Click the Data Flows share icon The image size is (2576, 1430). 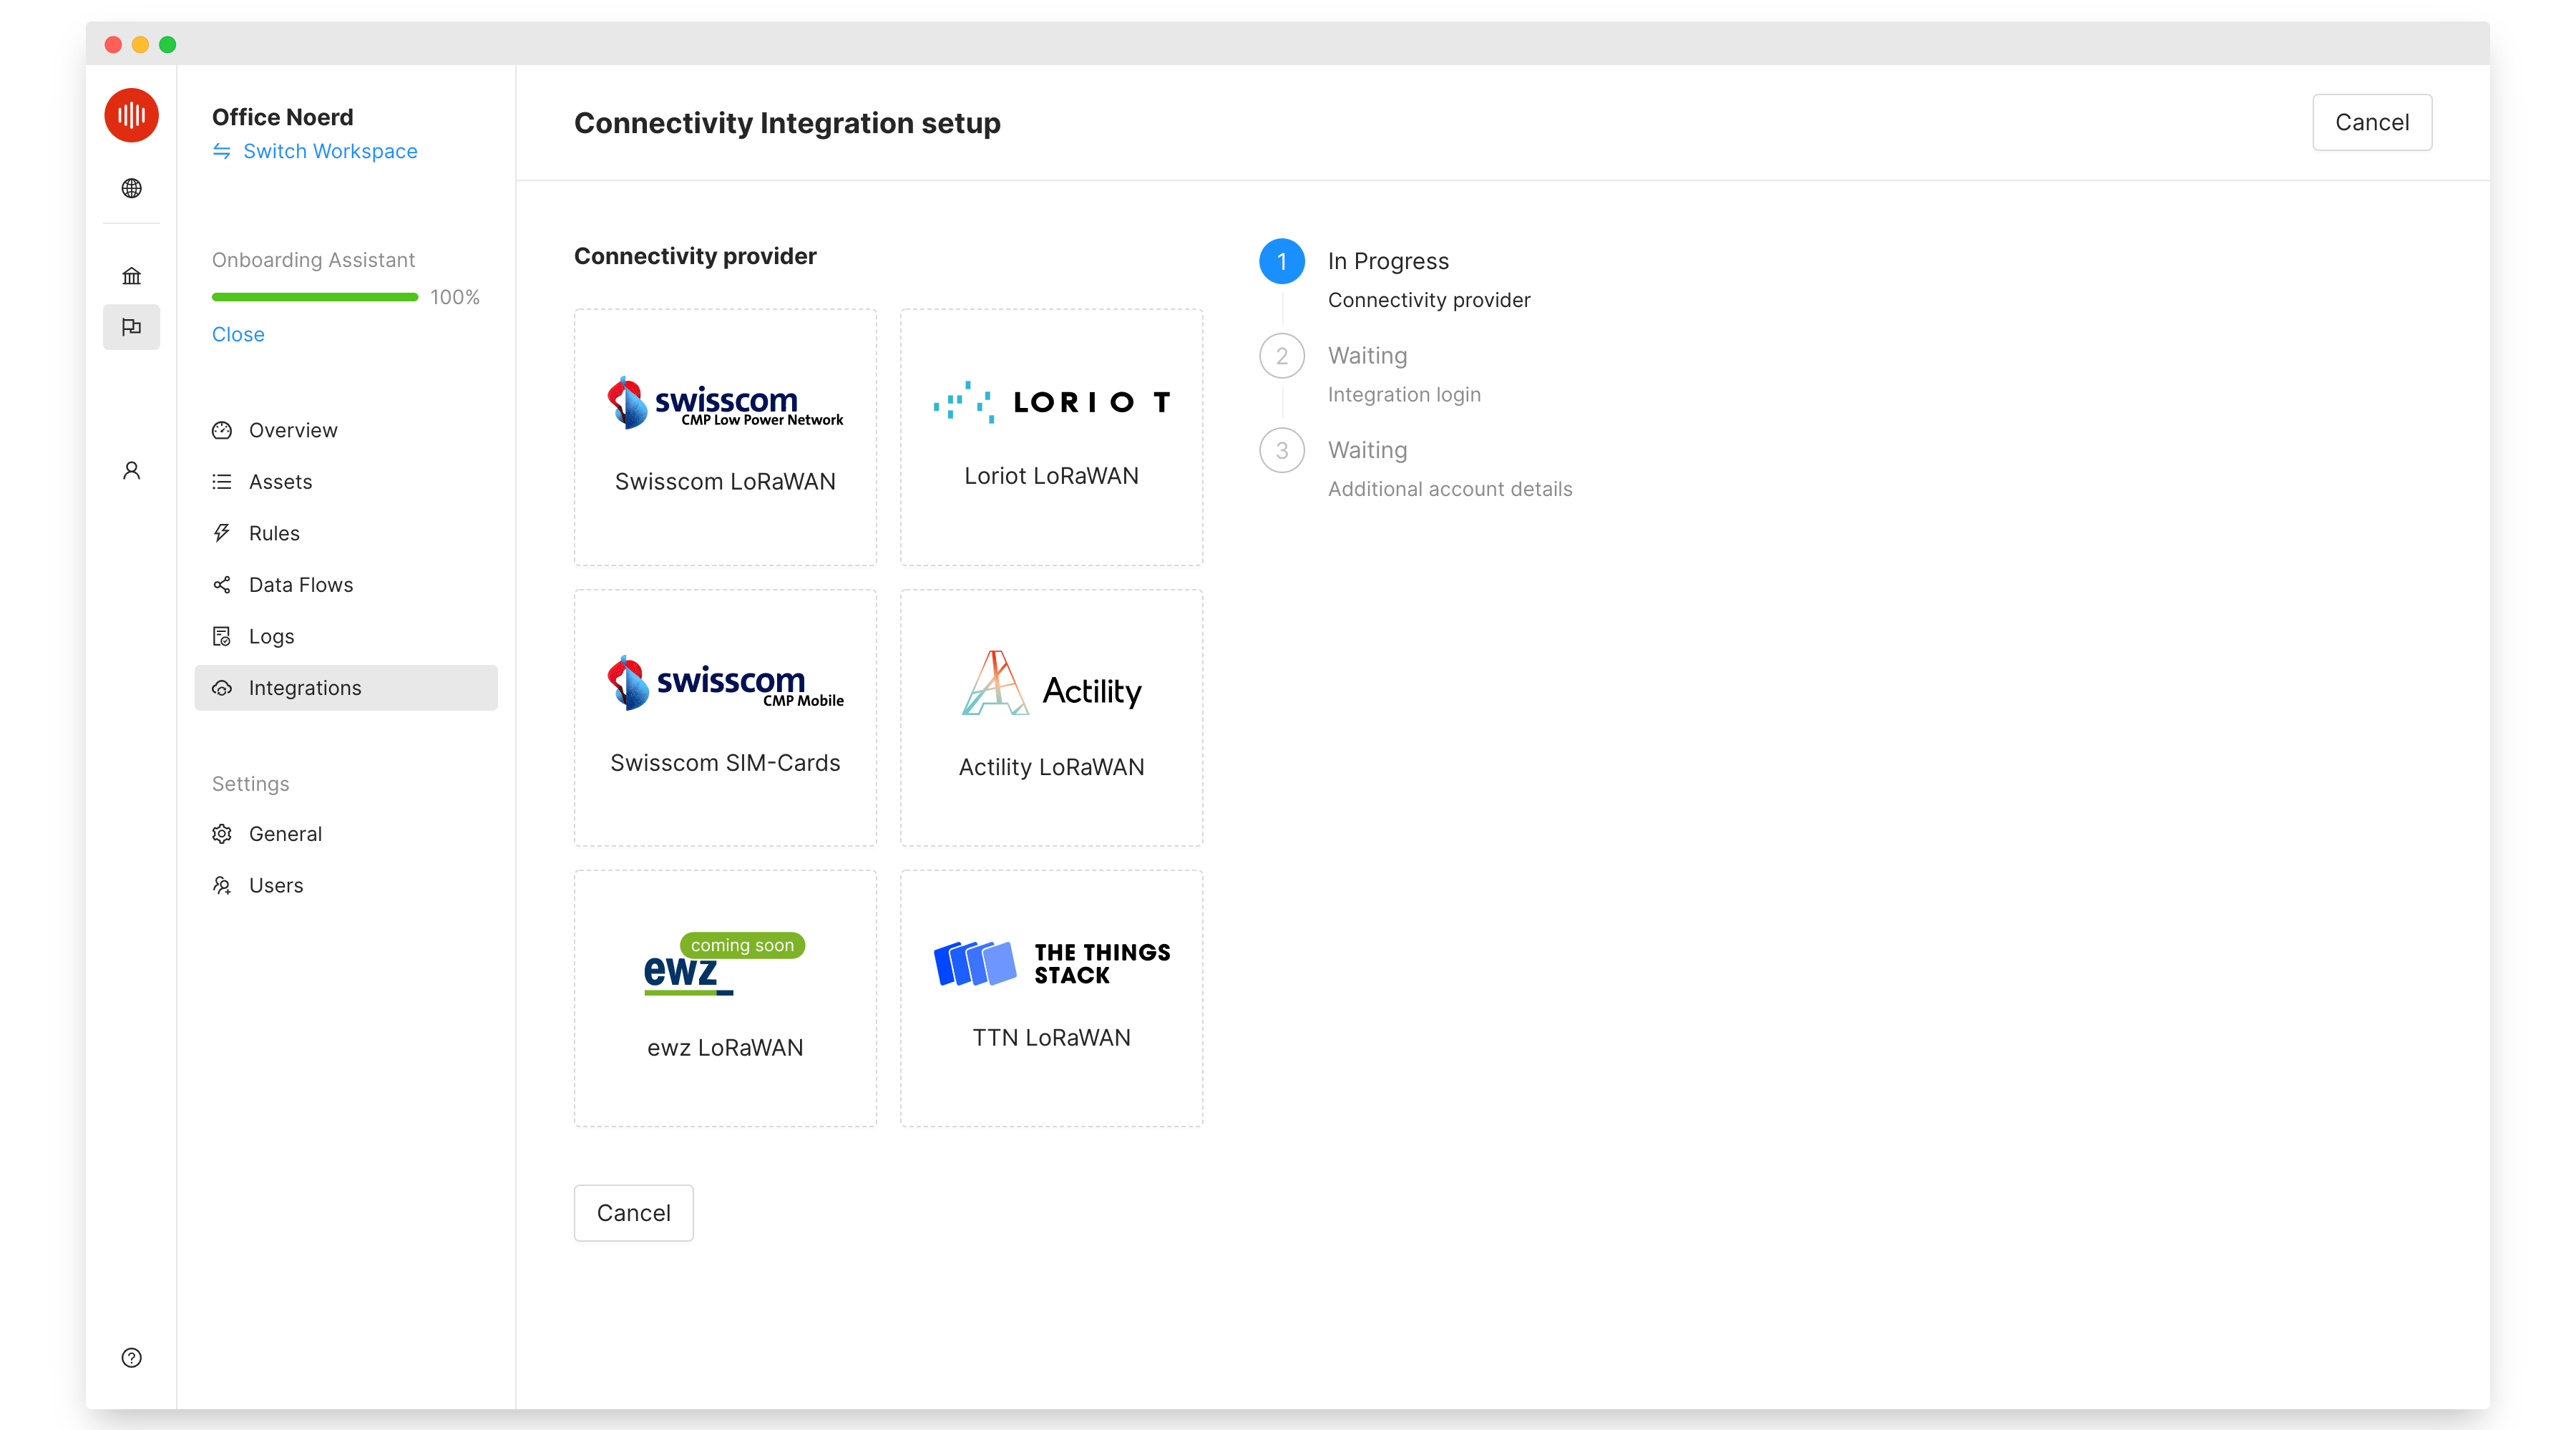click(222, 585)
